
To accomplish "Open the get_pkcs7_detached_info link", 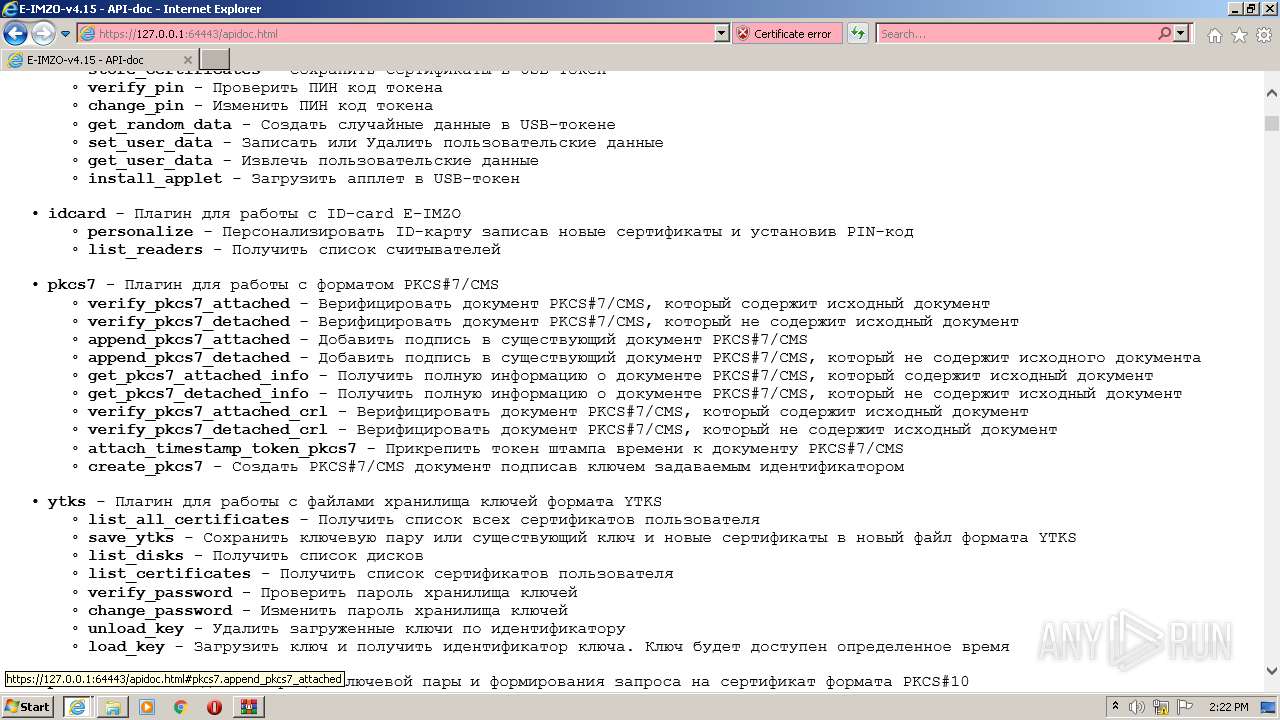I will point(198,394).
